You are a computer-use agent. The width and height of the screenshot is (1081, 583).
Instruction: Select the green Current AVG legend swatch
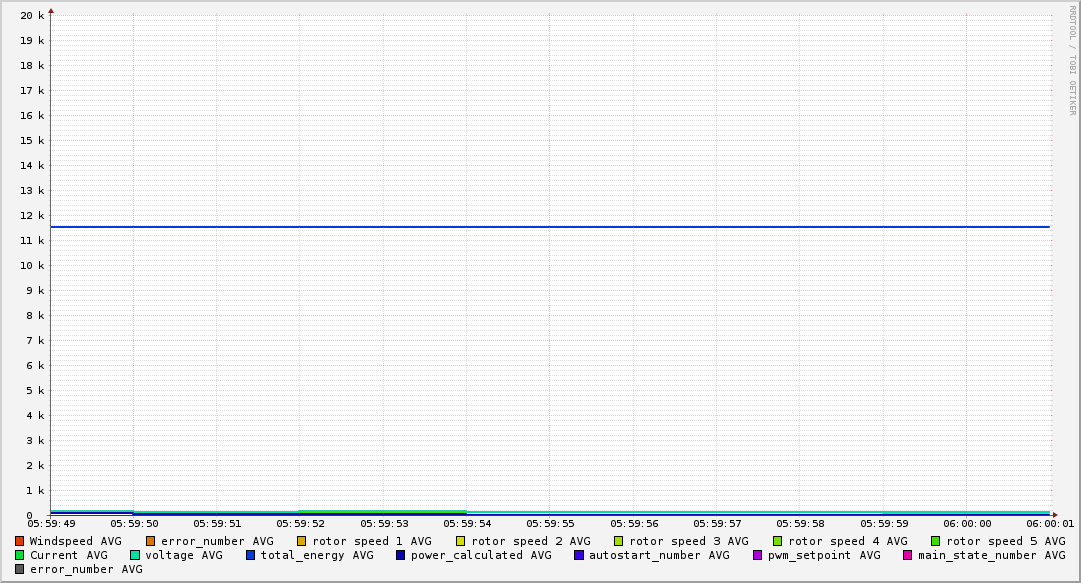coord(20,555)
